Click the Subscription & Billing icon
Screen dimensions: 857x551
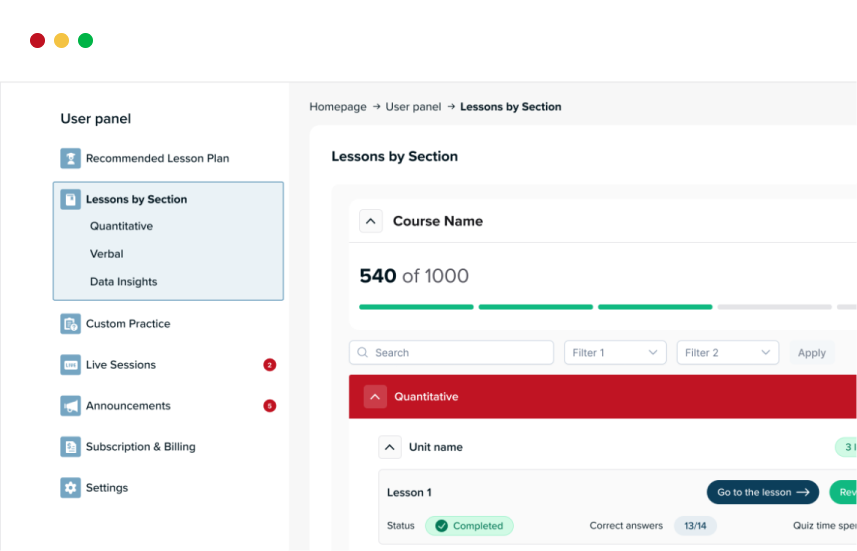(71, 447)
